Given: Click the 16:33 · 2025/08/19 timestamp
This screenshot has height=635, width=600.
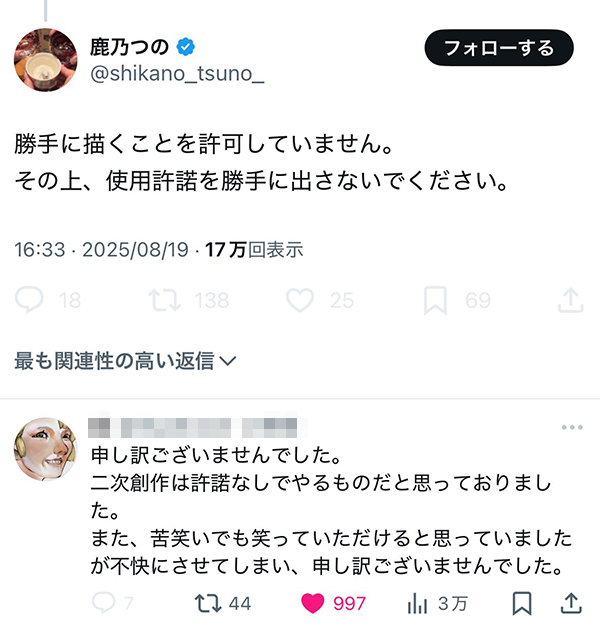Looking at the screenshot, I should click(x=100, y=249).
